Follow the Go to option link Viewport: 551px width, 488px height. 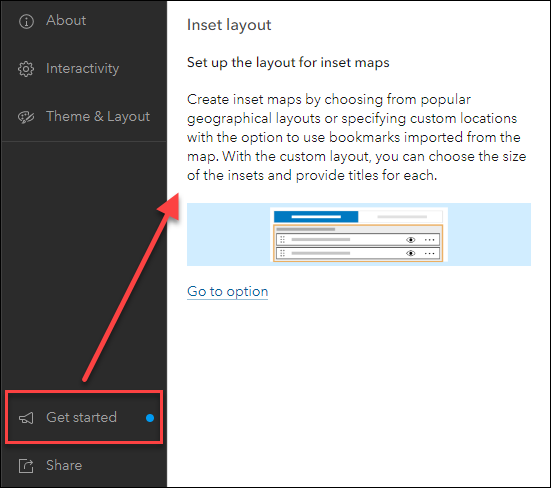[x=227, y=292]
